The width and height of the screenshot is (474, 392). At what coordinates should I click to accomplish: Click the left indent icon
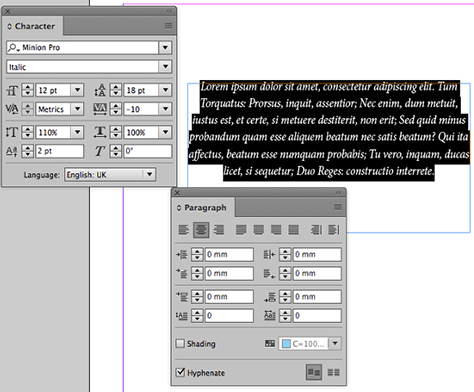pos(182,255)
